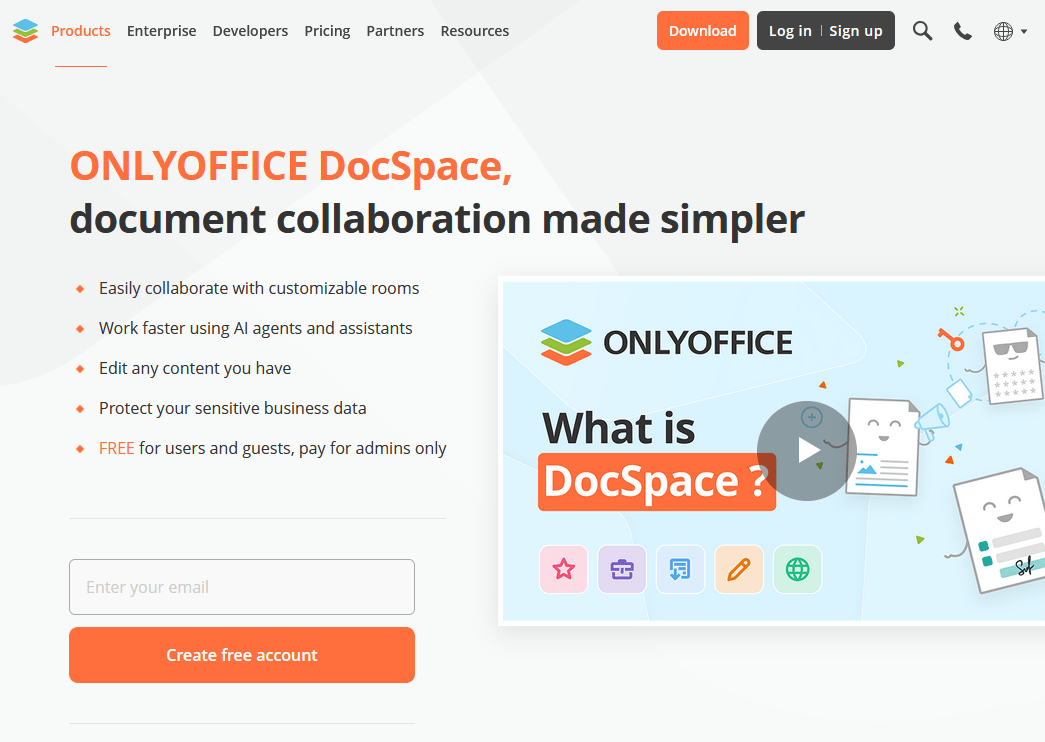
Task: Open the Resources menu
Action: pos(475,31)
